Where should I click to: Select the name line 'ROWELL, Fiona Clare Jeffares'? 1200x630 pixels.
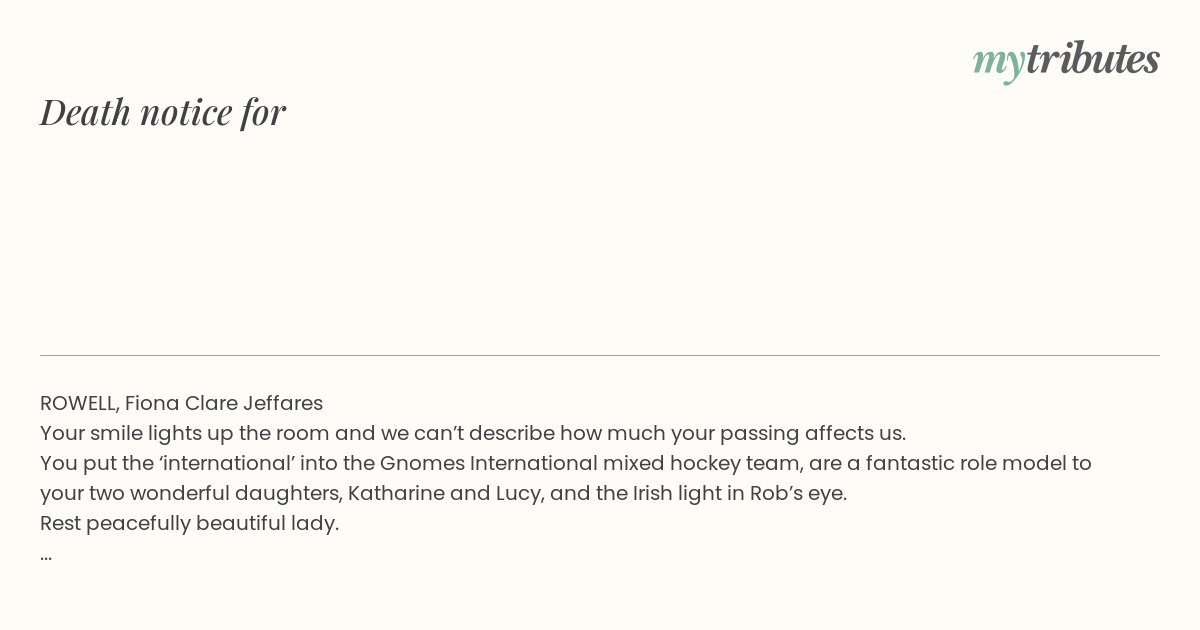[x=181, y=403]
